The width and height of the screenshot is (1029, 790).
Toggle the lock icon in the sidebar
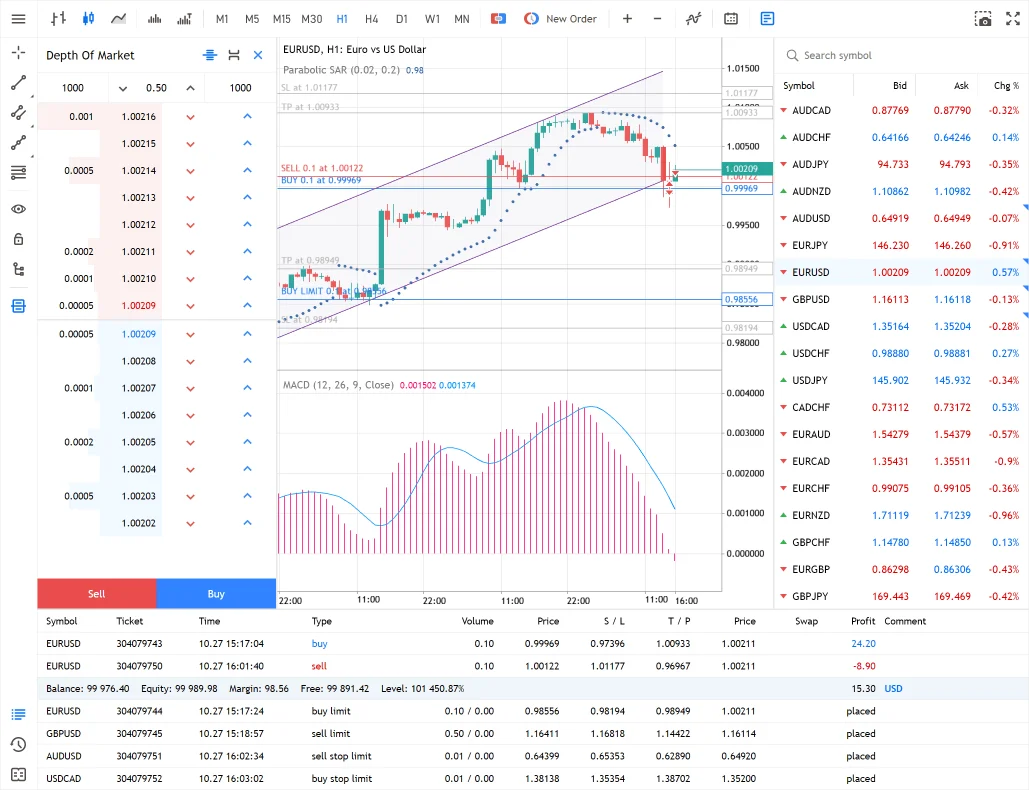[18, 238]
